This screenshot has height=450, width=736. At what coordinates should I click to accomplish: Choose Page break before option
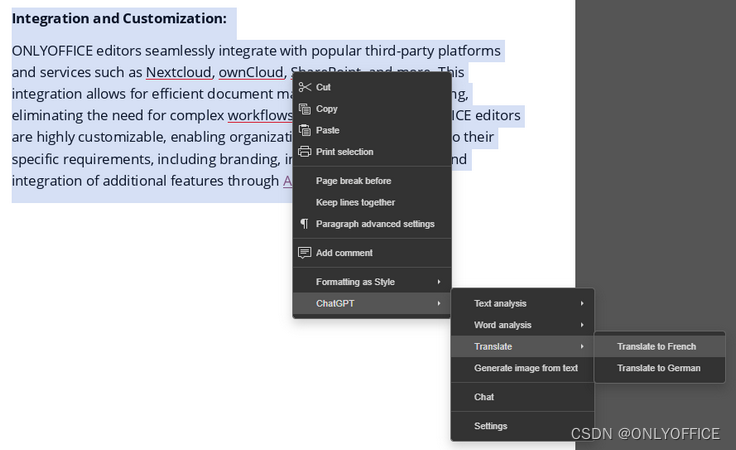coord(372,181)
